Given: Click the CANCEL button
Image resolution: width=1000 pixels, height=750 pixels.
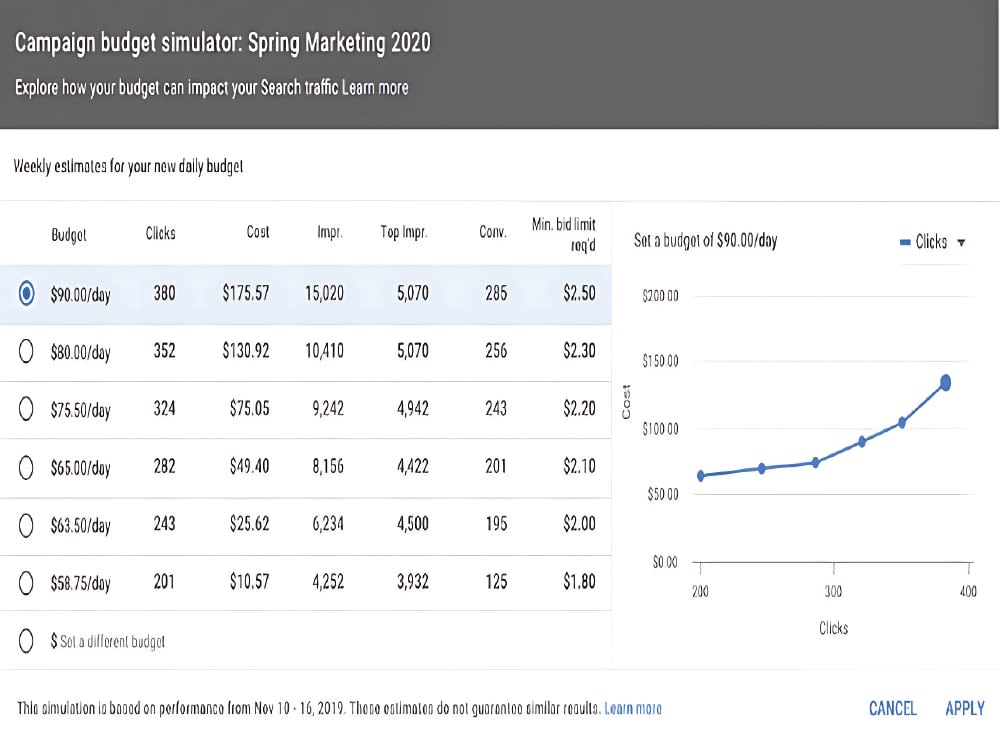Looking at the screenshot, I should (892, 708).
